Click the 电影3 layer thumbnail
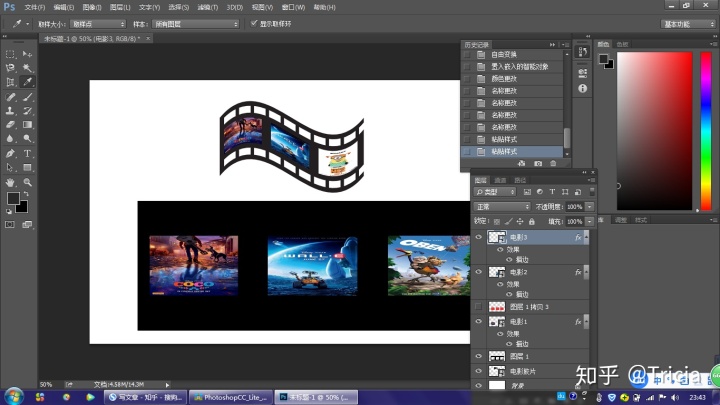Image resolution: width=720 pixels, height=405 pixels. pyautogui.click(x=497, y=237)
